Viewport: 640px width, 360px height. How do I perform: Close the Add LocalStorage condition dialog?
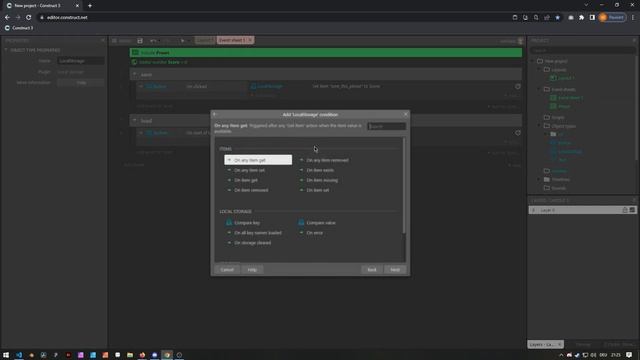pyautogui.click(x=405, y=114)
